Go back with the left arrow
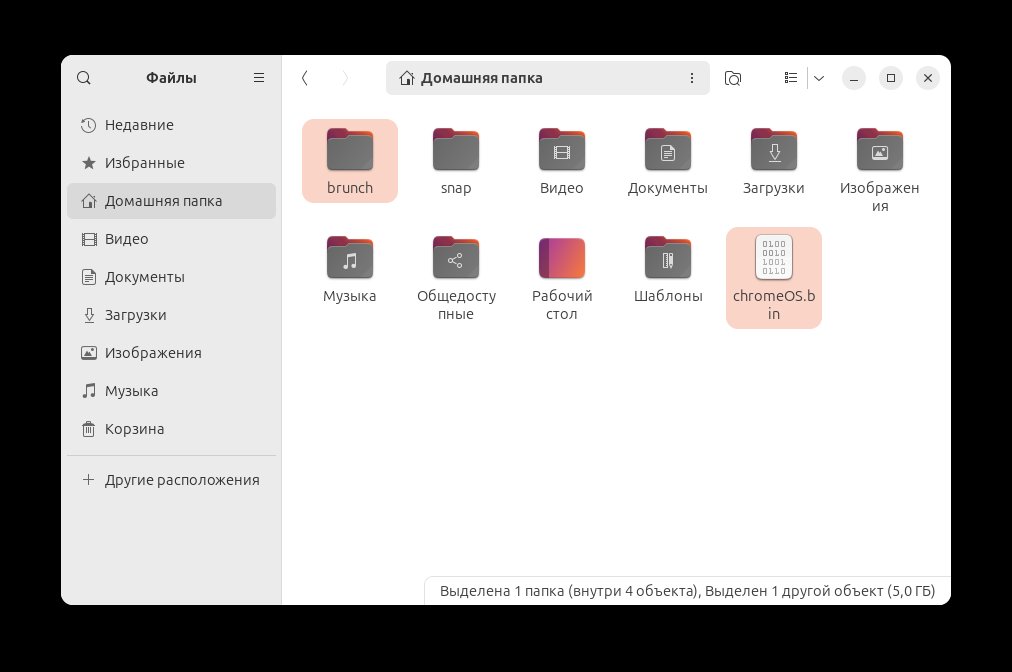The height and width of the screenshot is (672, 1012). coord(305,78)
